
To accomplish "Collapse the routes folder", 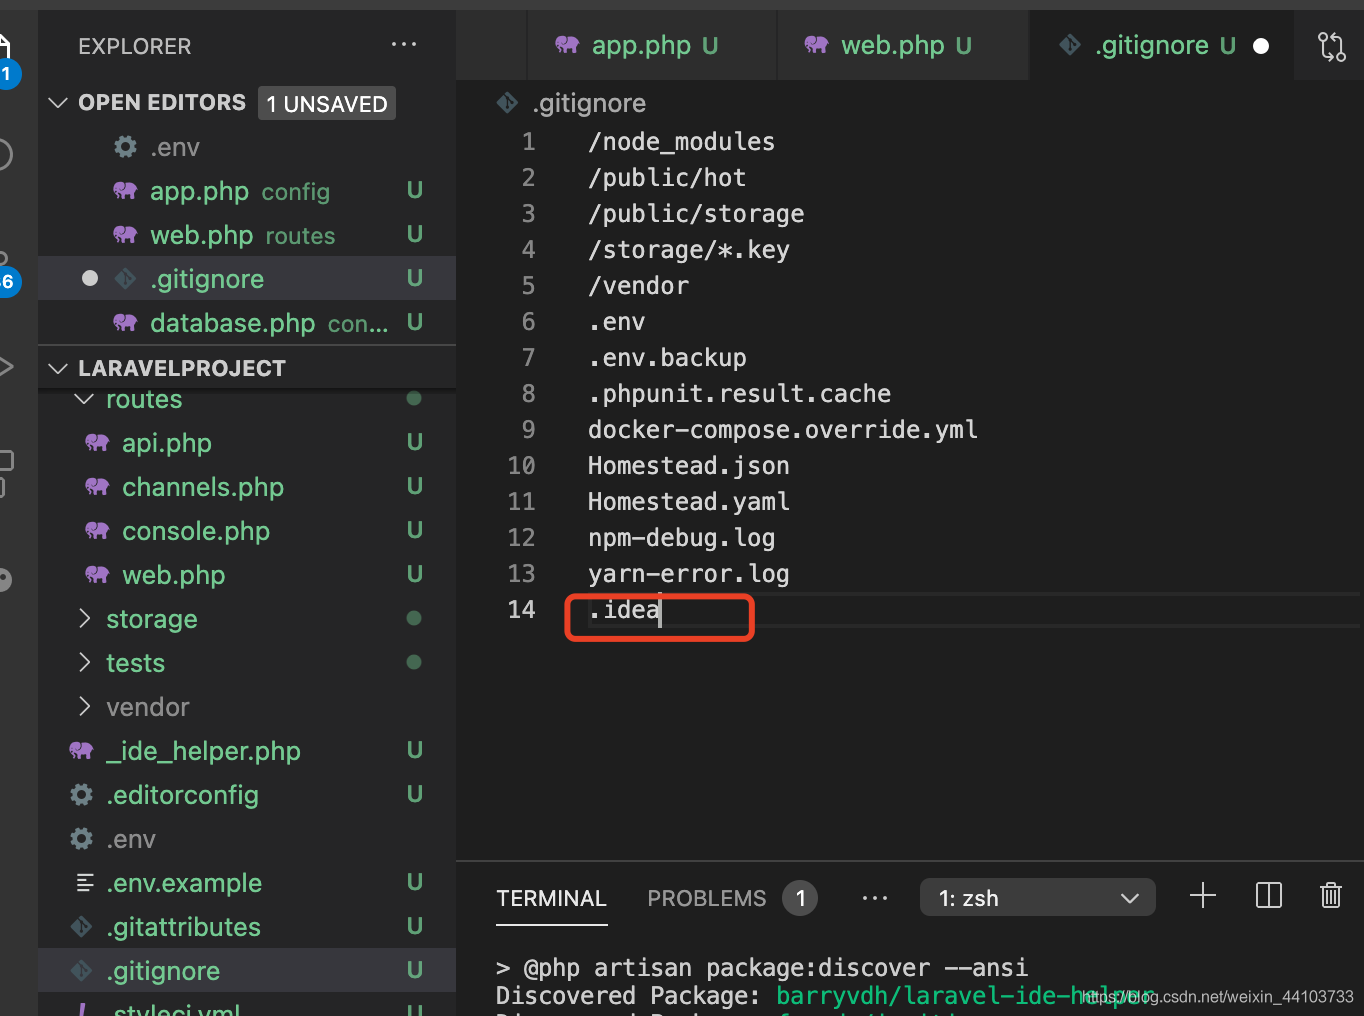I will click(85, 399).
